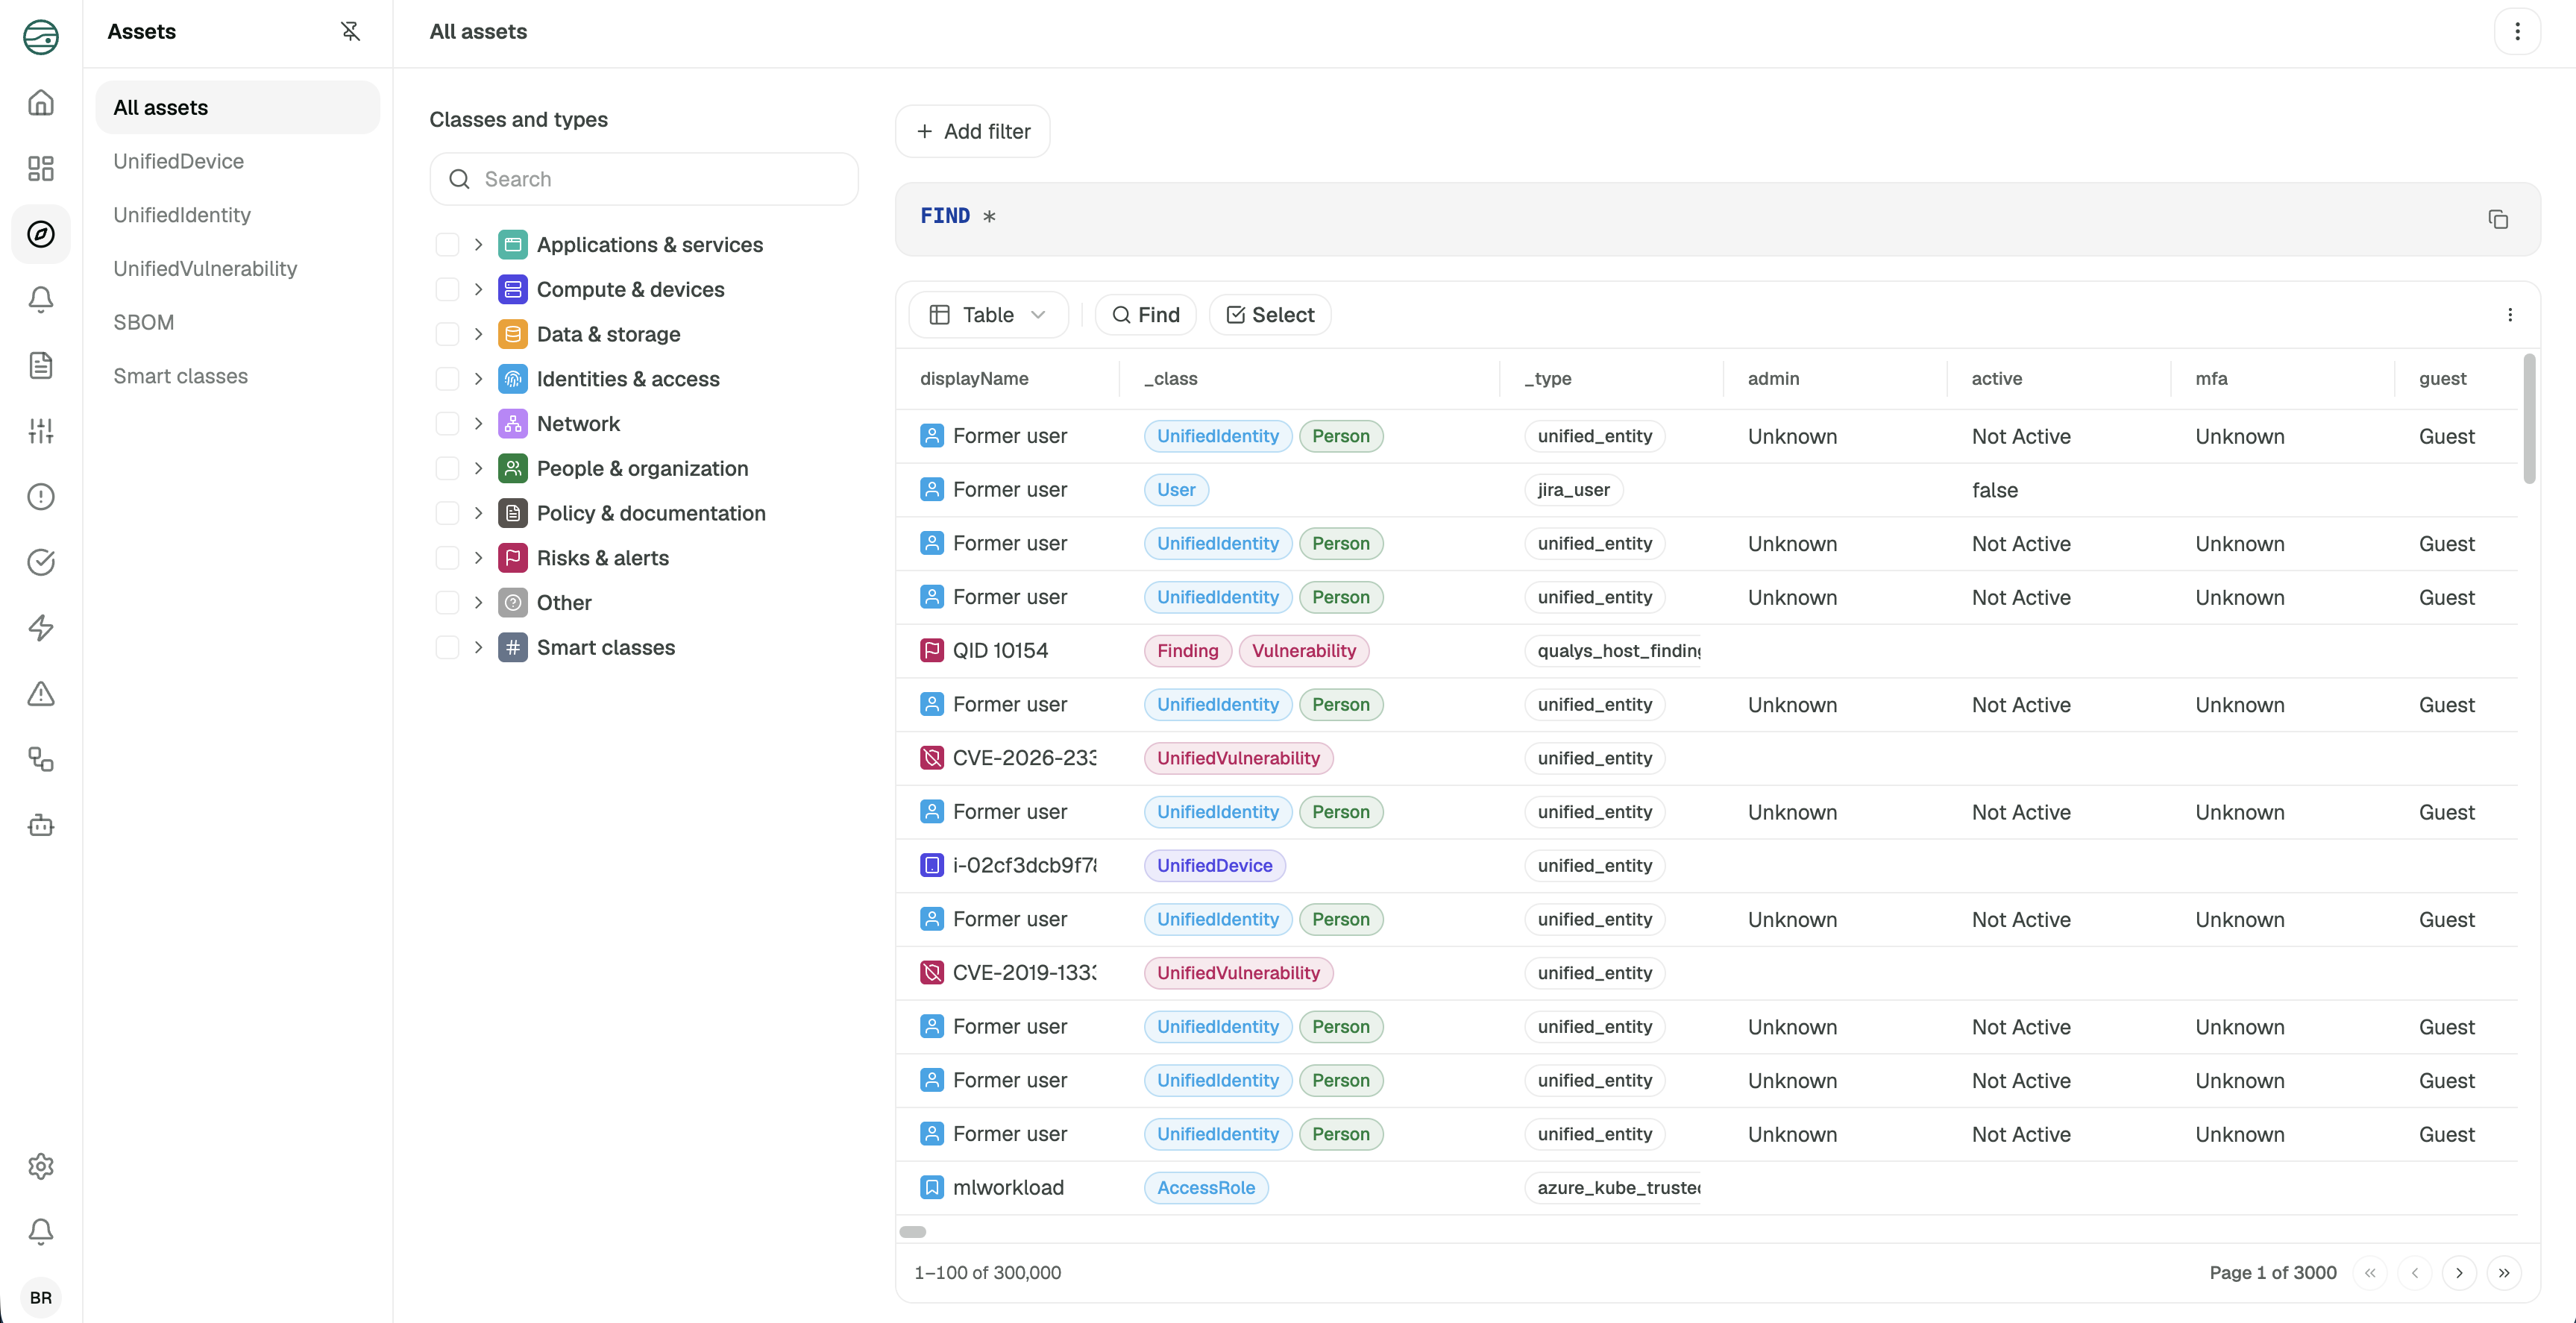Open notifications bell near the avatar
Image resolution: width=2576 pixels, height=1323 pixels.
coord(41,1232)
